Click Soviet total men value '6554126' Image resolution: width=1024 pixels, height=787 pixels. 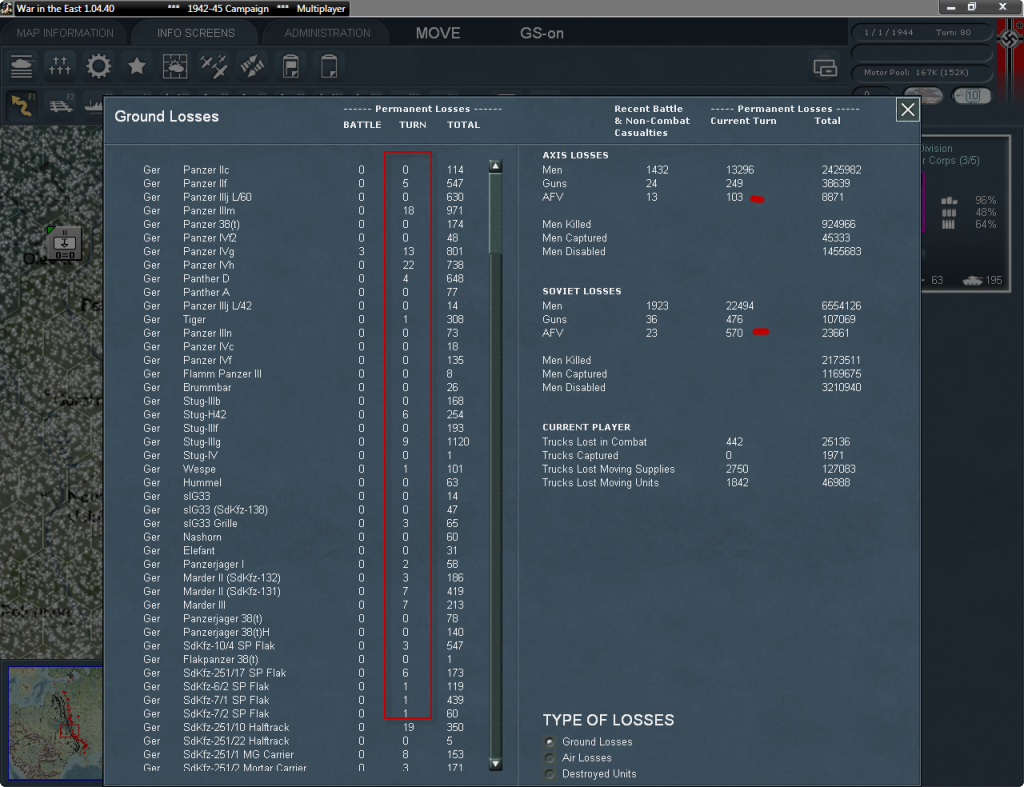point(841,306)
